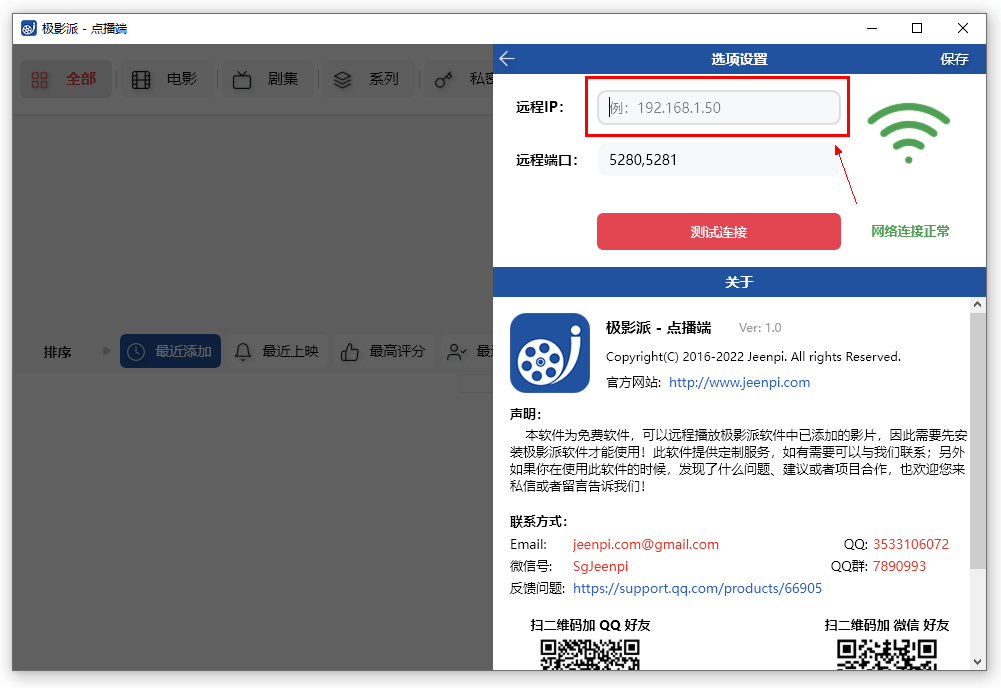Click the film strip icon beside 电影
This screenshot has height=688, width=1001.
coord(141,80)
